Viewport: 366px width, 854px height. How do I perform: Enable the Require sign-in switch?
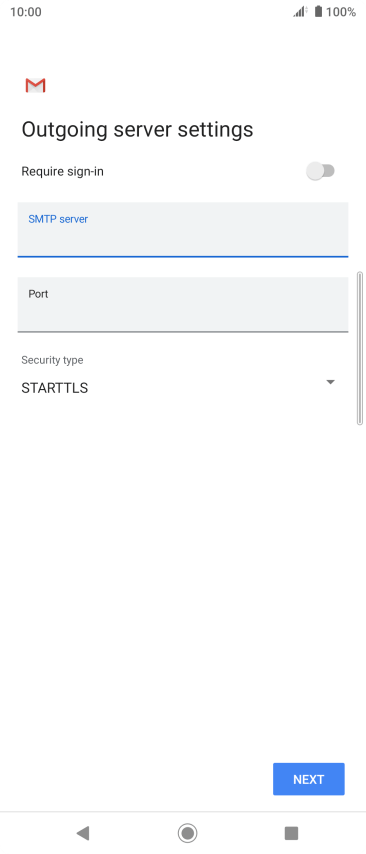(320, 171)
